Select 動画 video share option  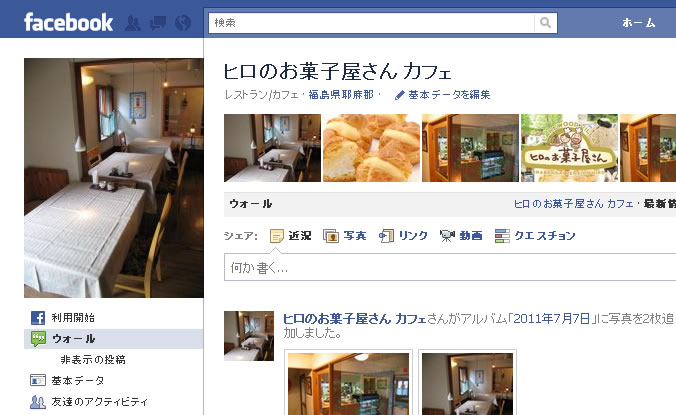click(461, 236)
